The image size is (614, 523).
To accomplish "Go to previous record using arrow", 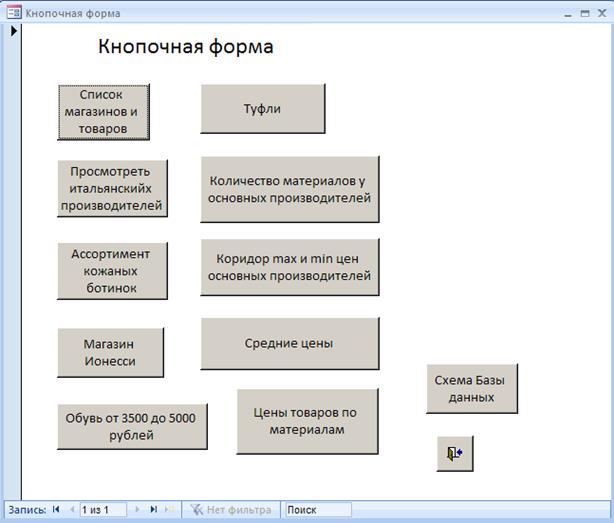I will pyautogui.click(x=71, y=510).
